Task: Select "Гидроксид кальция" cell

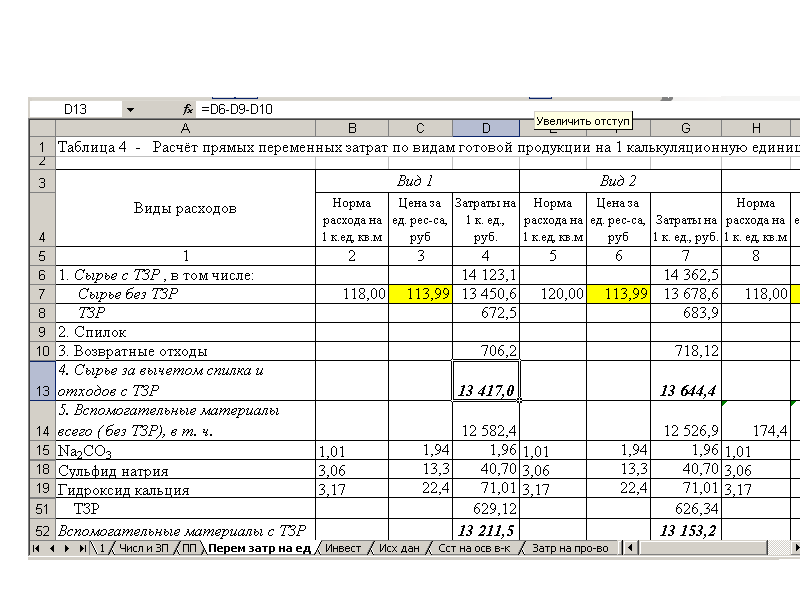Action: [x=185, y=488]
